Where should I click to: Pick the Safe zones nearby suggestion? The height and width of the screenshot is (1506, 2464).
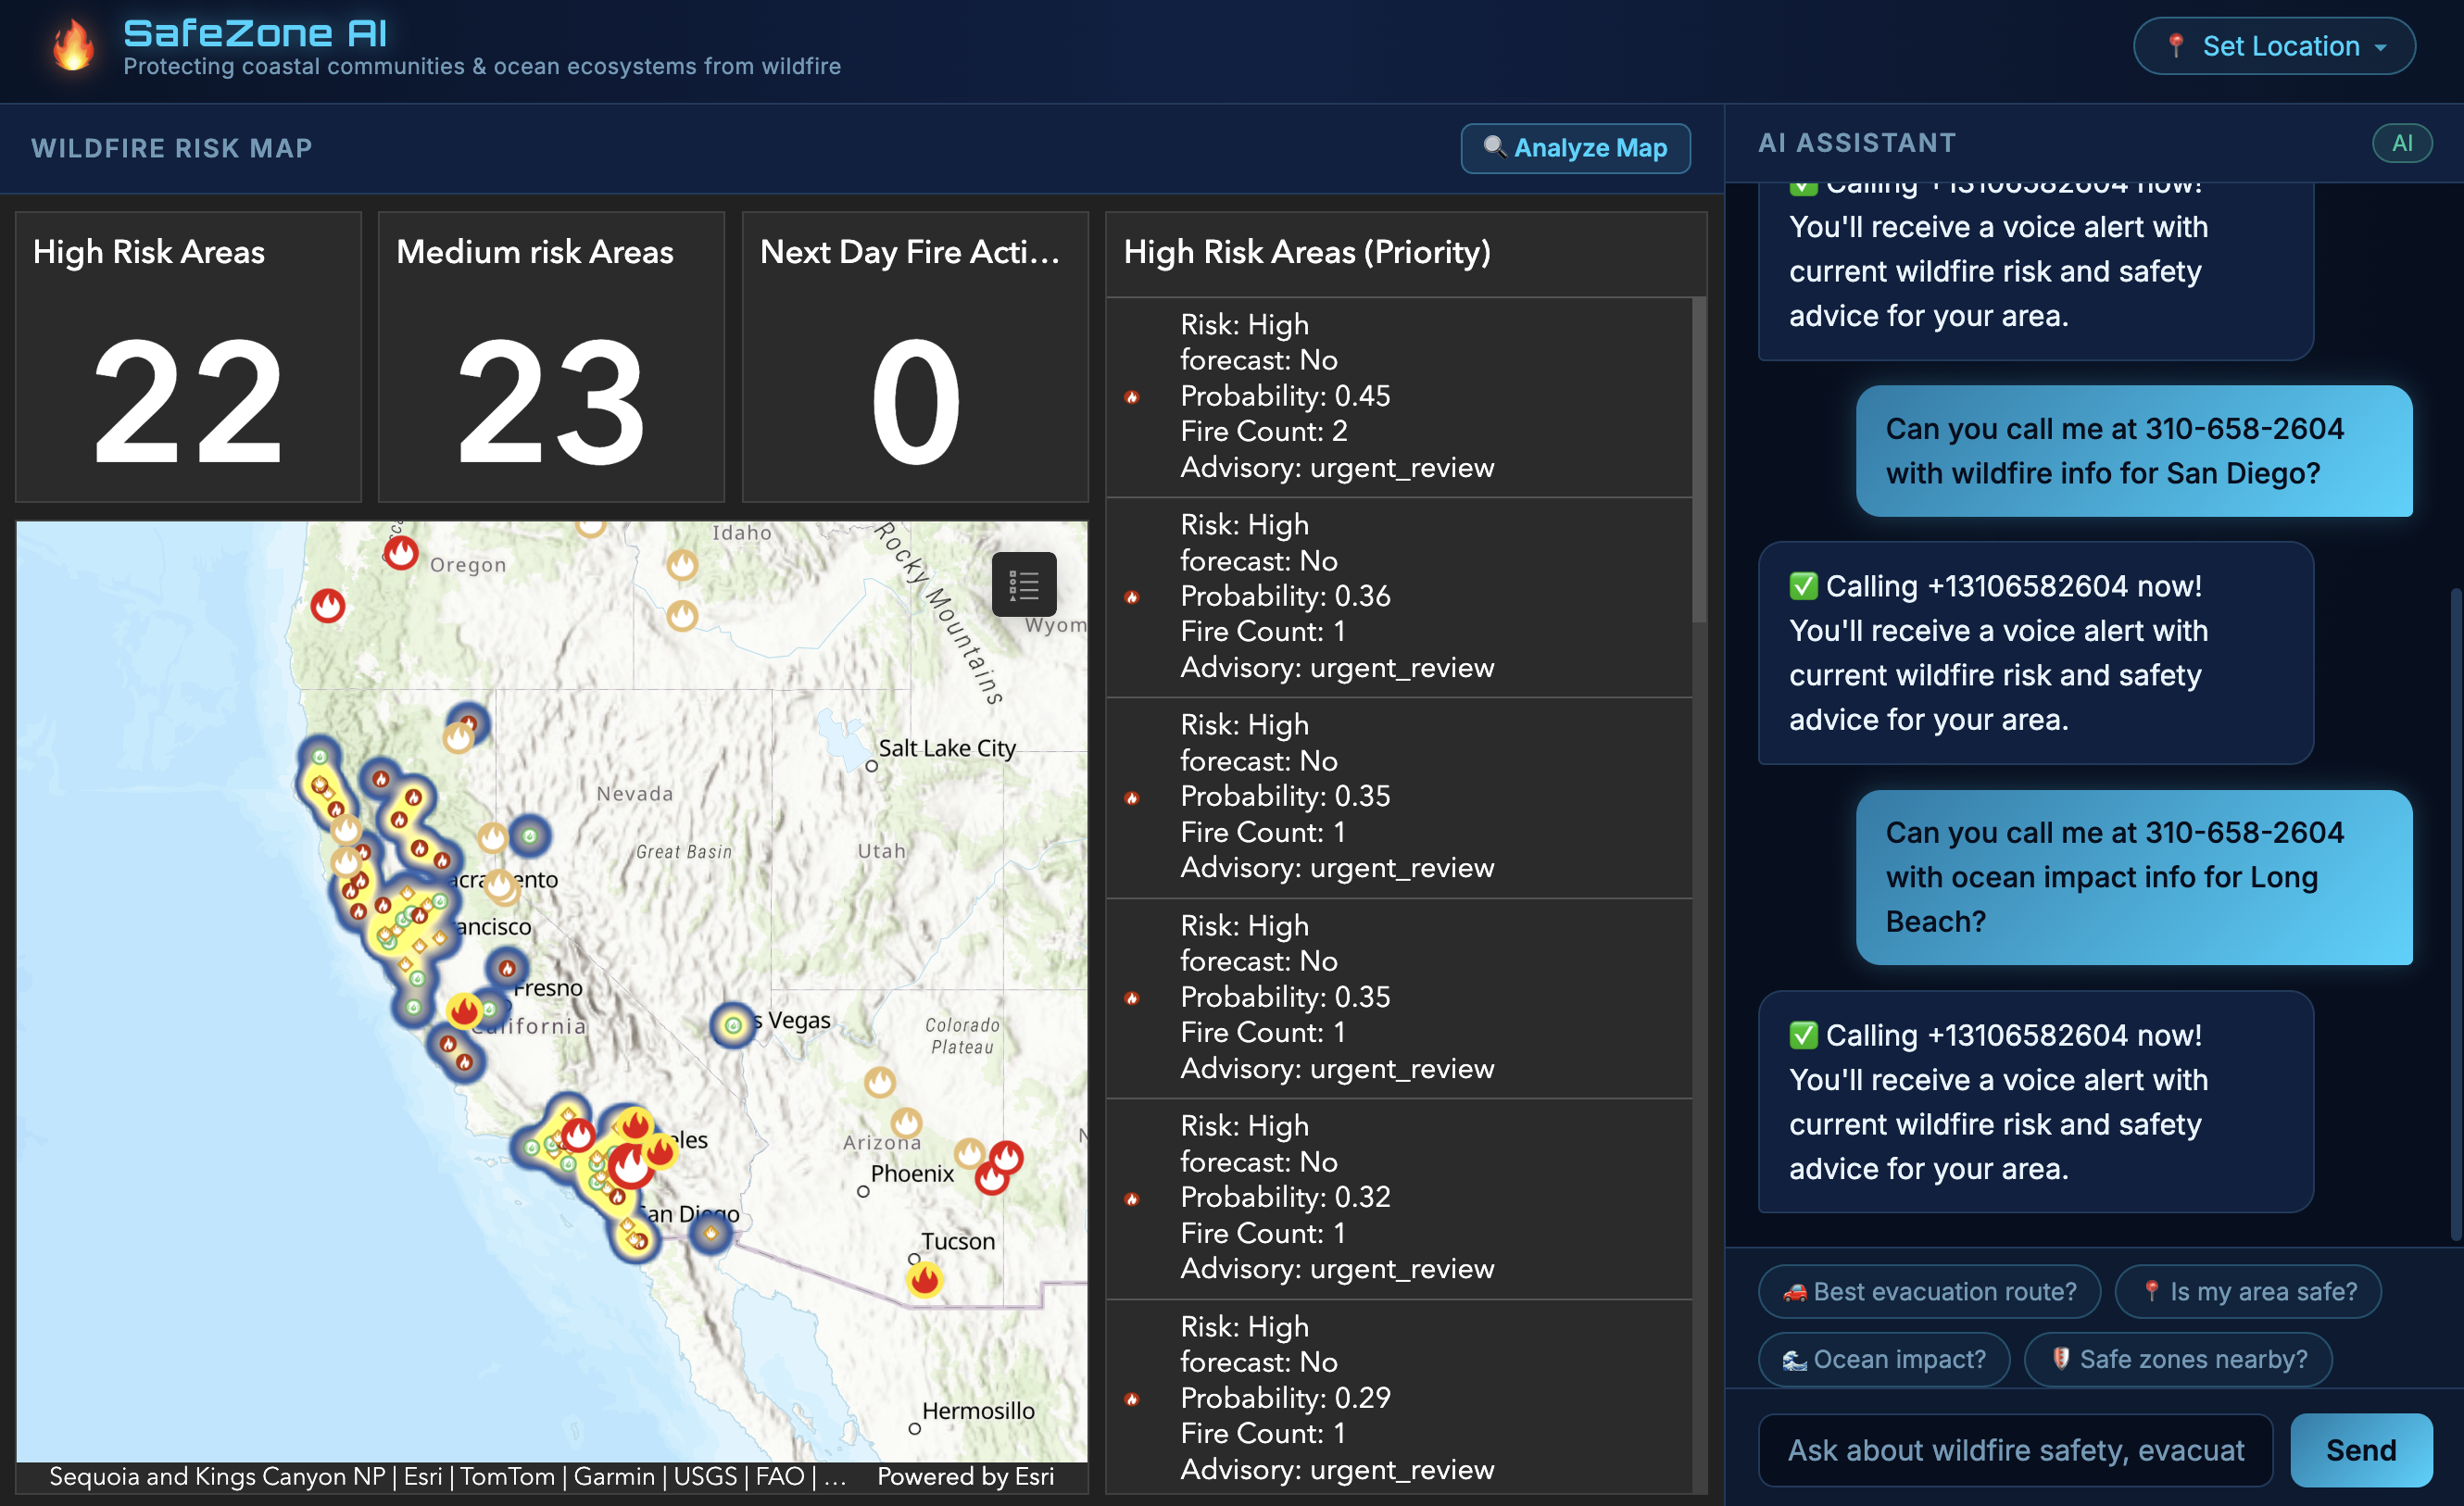[x=2177, y=1359]
